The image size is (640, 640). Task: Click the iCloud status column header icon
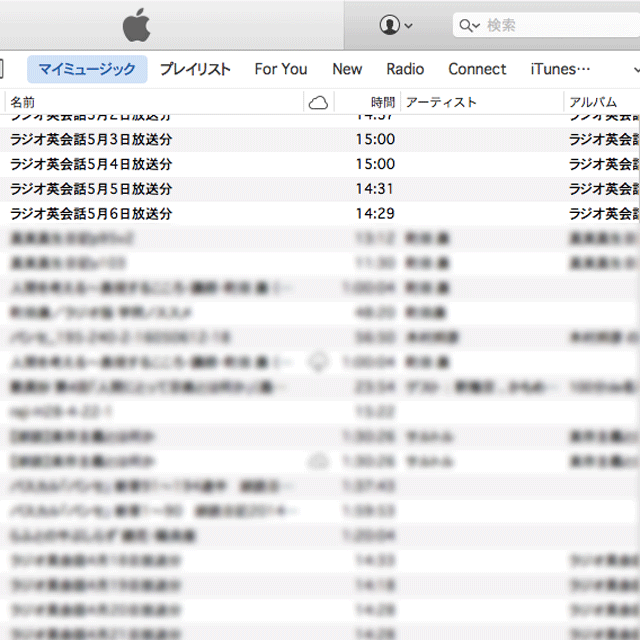pyautogui.click(x=318, y=102)
